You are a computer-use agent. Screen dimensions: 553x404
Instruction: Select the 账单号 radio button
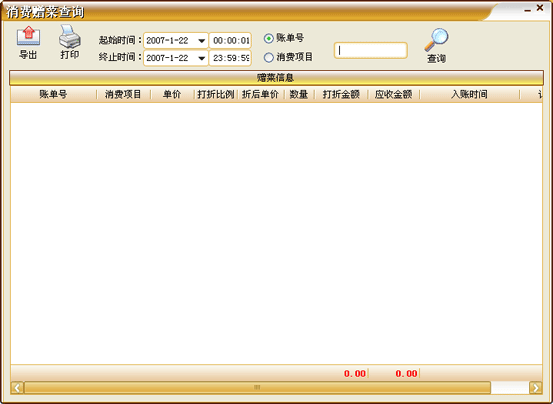pyautogui.click(x=268, y=38)
